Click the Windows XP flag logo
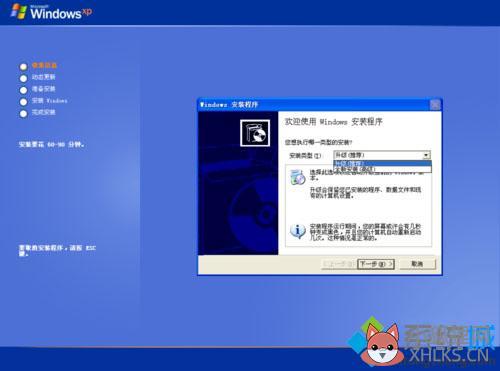Viewport: 500px width, 371px height. pyautogui.click(x=19, y=11)
